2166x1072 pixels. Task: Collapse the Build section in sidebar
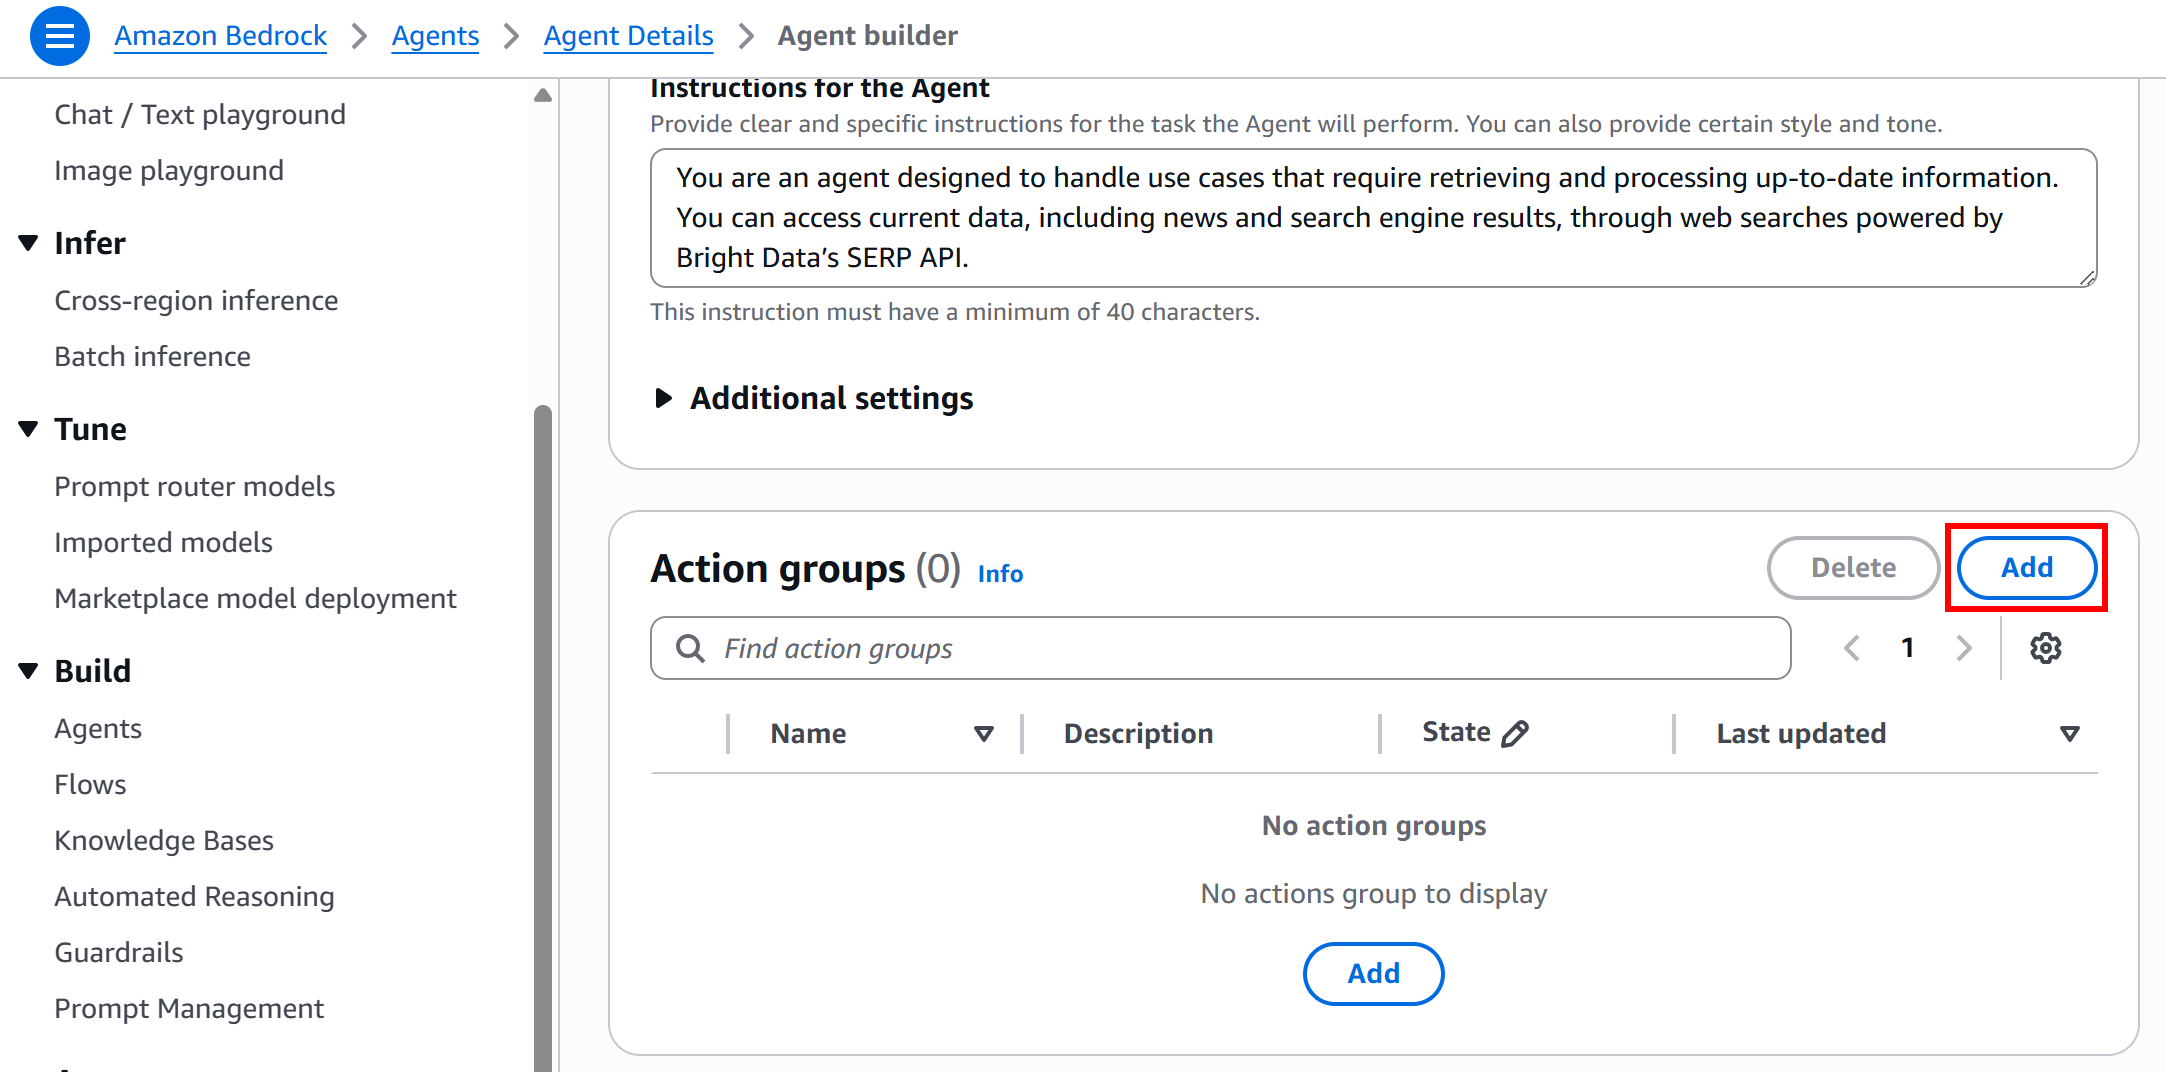28,670
